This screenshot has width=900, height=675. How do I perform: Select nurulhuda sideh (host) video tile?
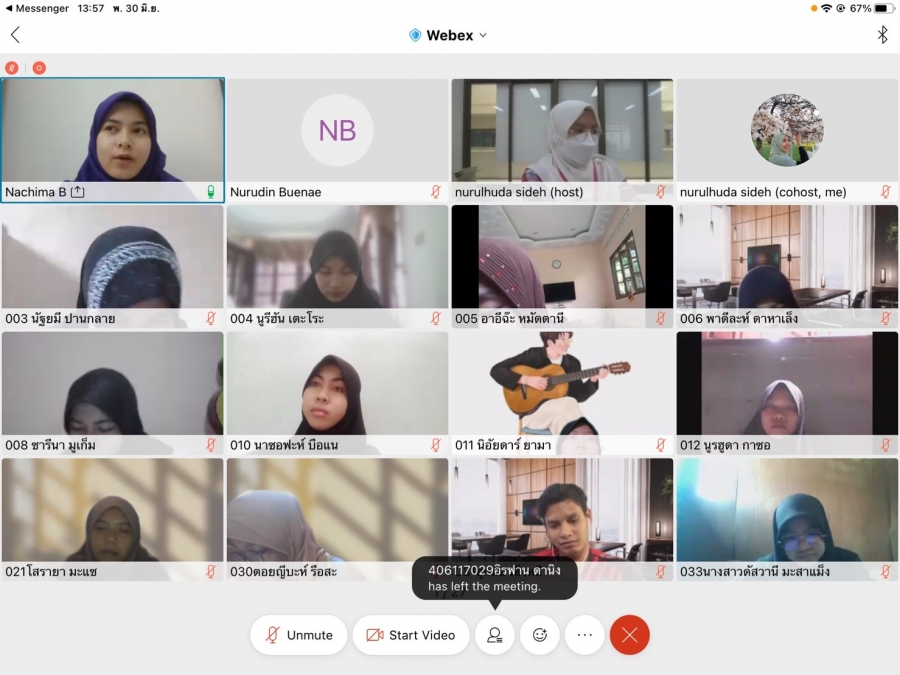(x=562, y=131)
